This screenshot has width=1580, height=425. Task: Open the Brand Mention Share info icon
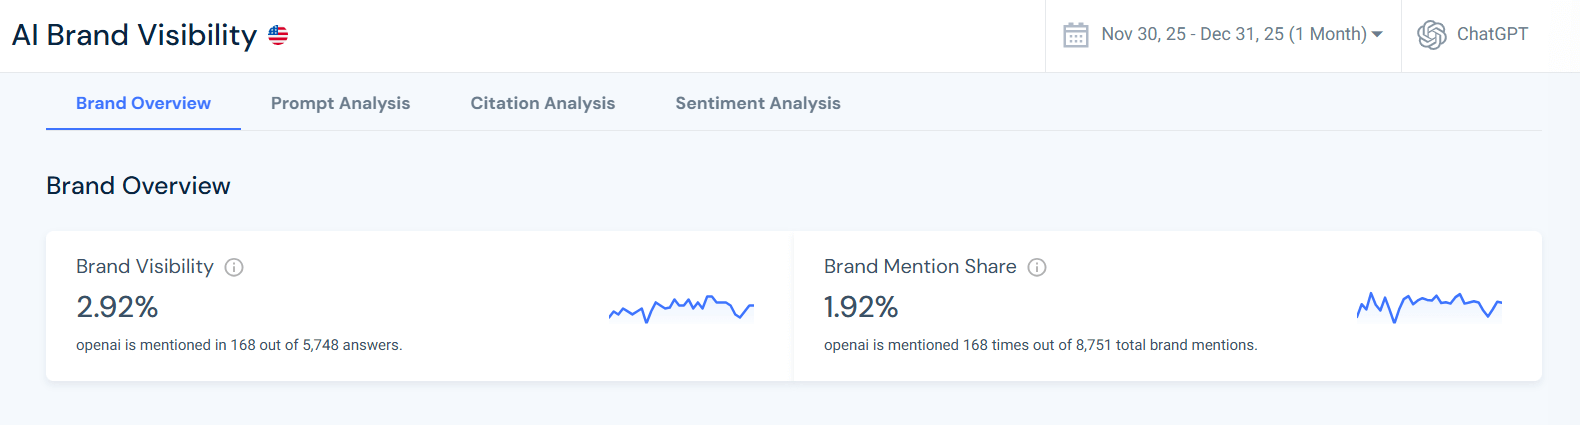[1037, 267]
